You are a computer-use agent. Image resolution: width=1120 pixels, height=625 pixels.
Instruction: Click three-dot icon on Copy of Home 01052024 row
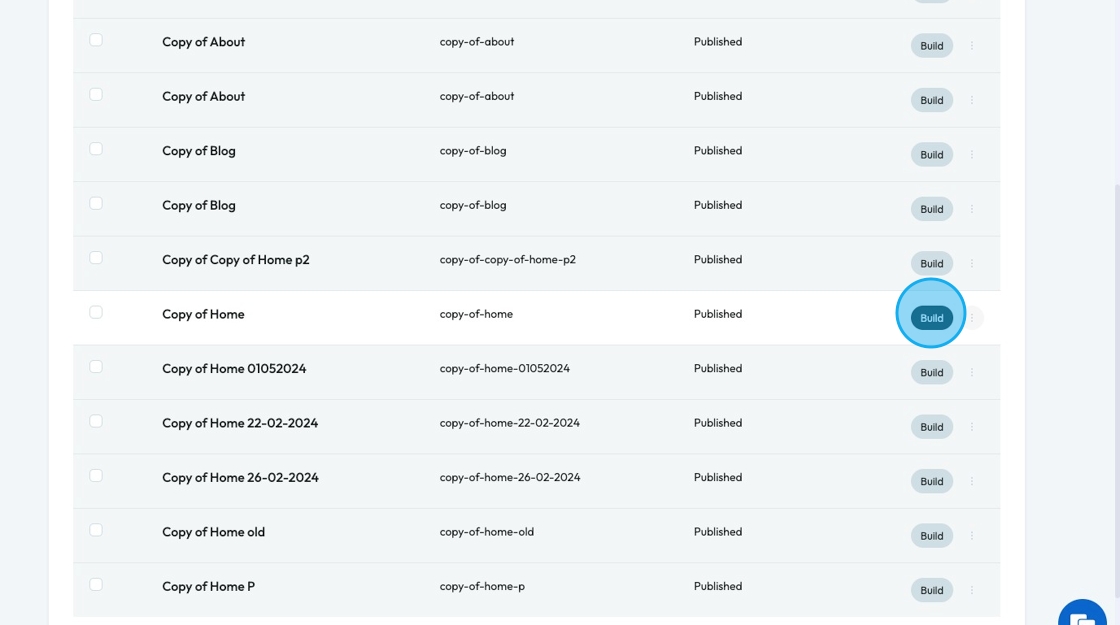(972, 372)
